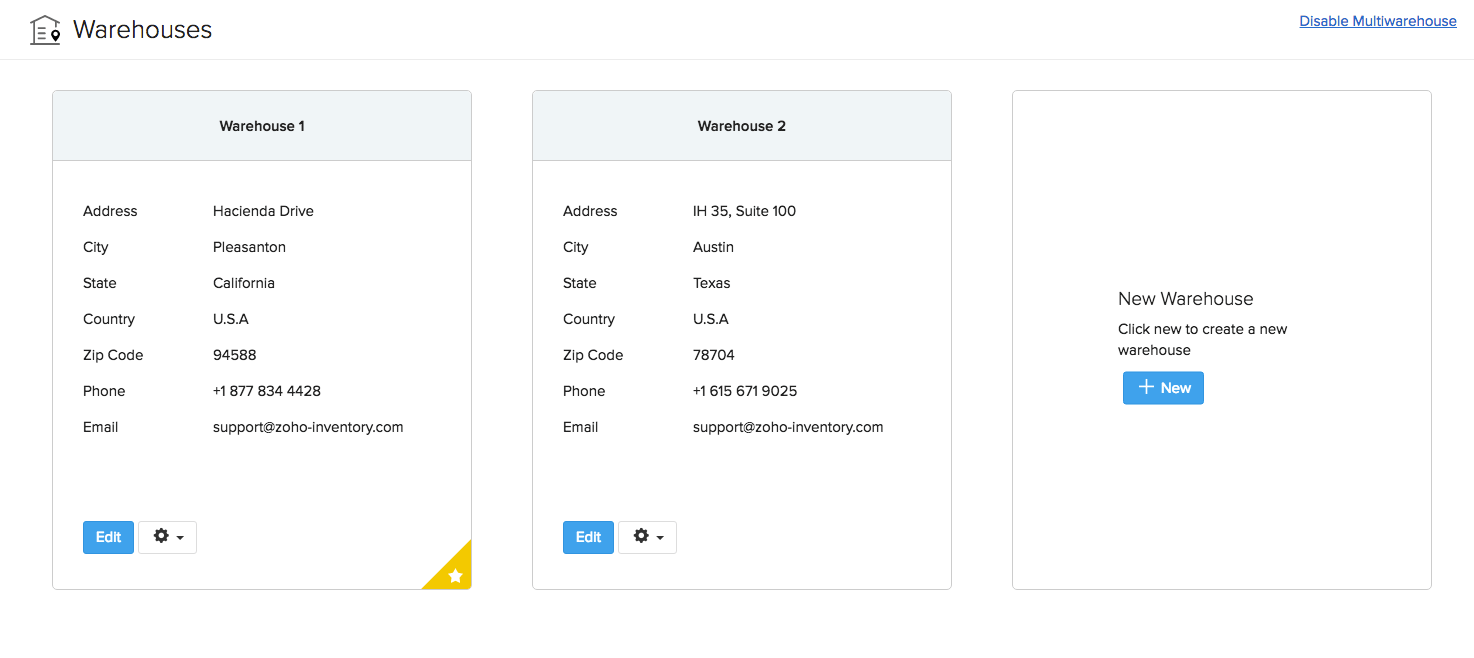This screenshot has width=1474, height=658.
Task: Click the Hacienda Drive address text
Action: point(263,211)
